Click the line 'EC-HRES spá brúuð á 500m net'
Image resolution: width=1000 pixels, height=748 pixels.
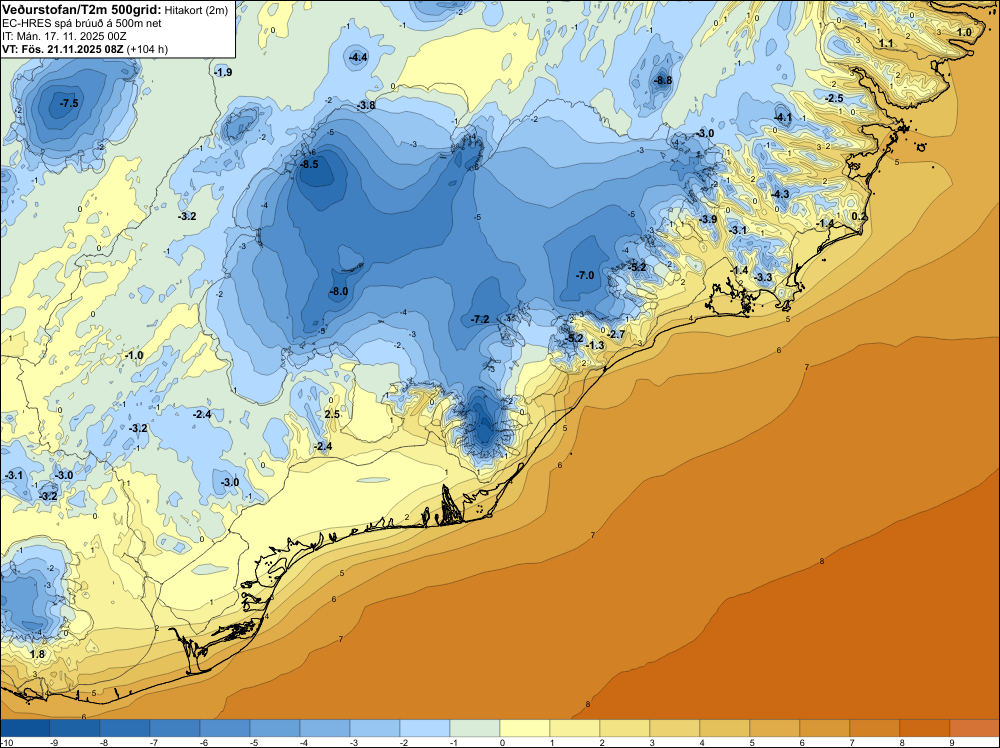[82, 23]
